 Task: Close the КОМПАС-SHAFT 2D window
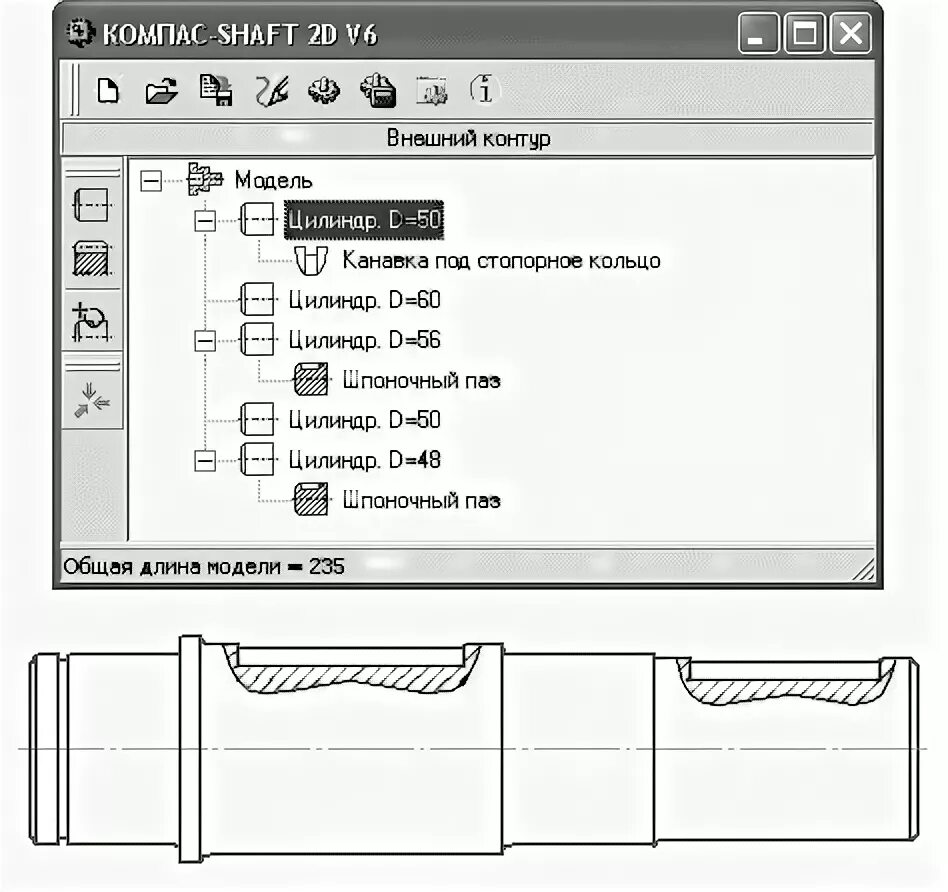[851, 33]
